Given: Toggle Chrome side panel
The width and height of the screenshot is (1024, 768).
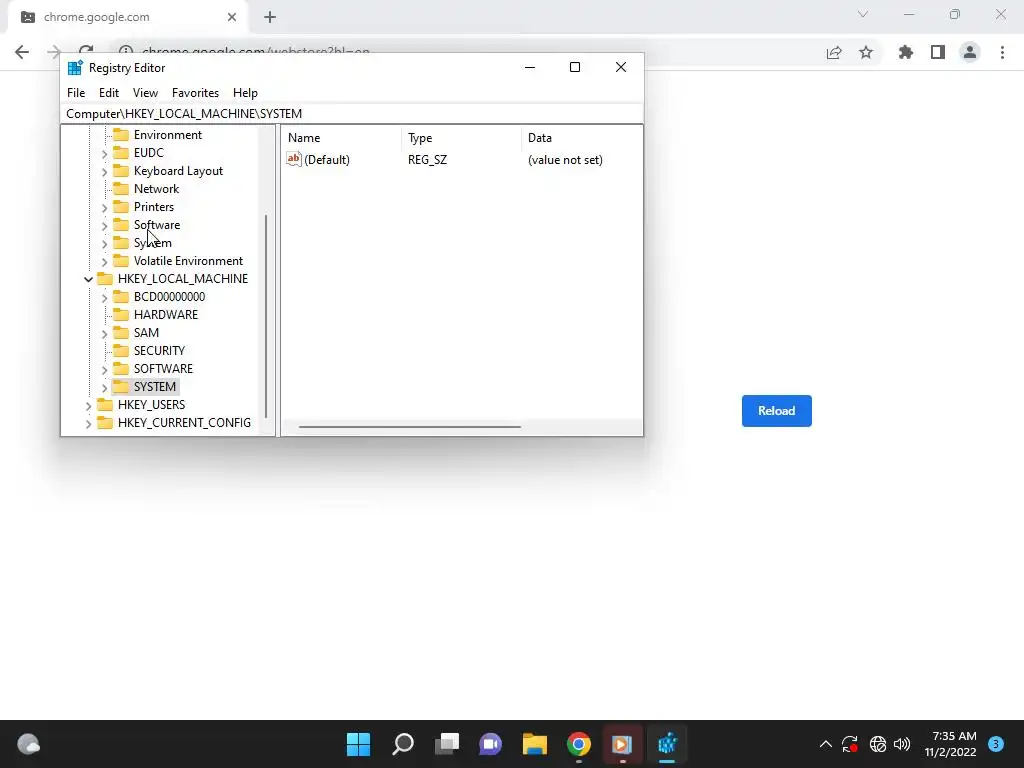Looking at the screenshot, I should click(x=938, y=52).
